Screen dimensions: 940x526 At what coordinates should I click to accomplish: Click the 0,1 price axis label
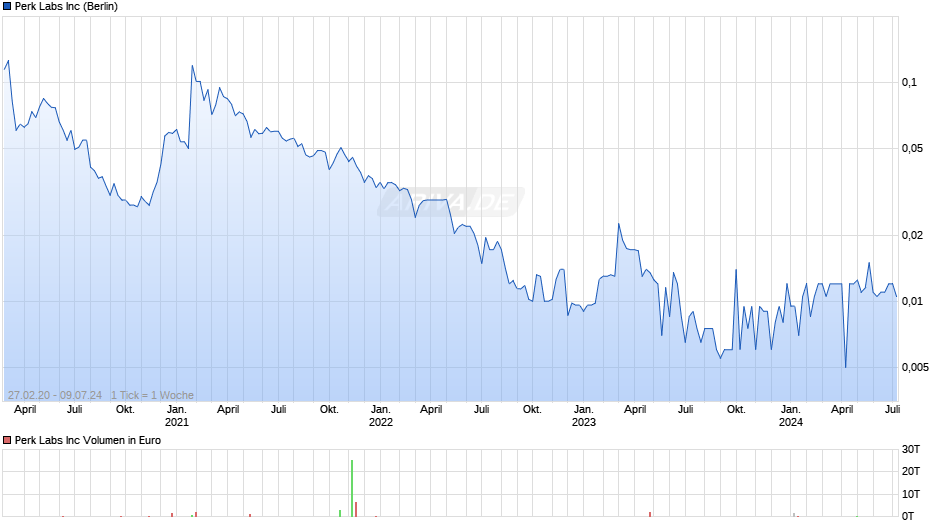909,82
